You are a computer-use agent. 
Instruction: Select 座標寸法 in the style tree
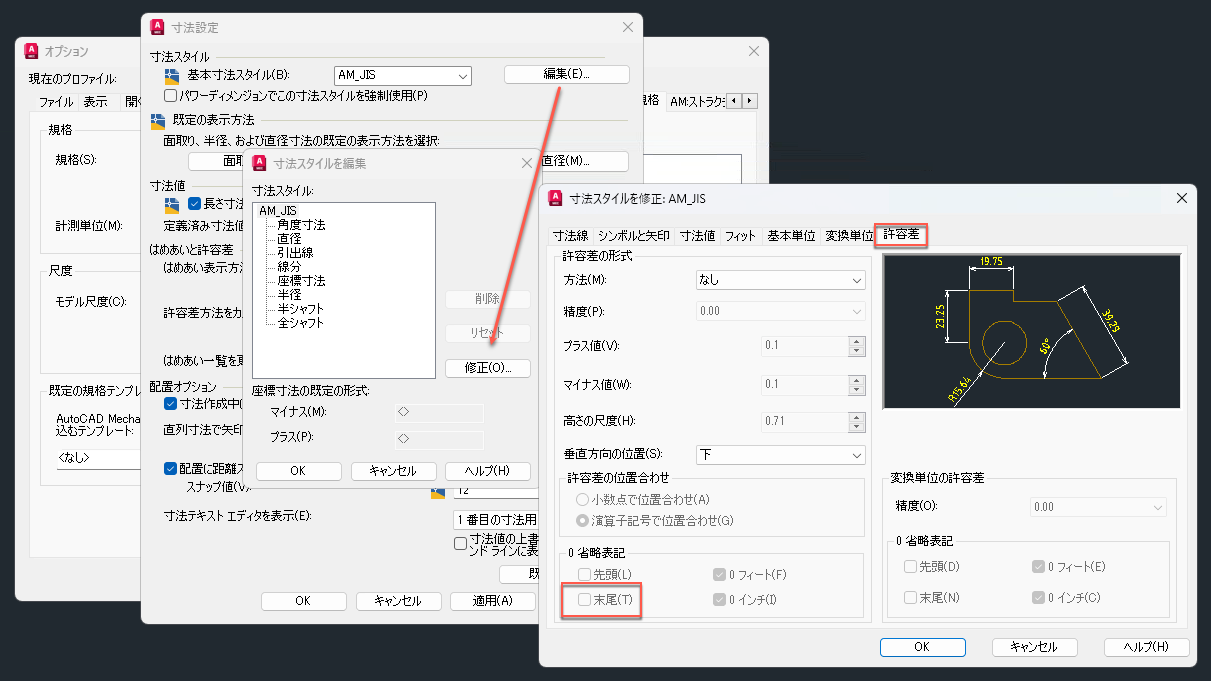coord(301,281)
